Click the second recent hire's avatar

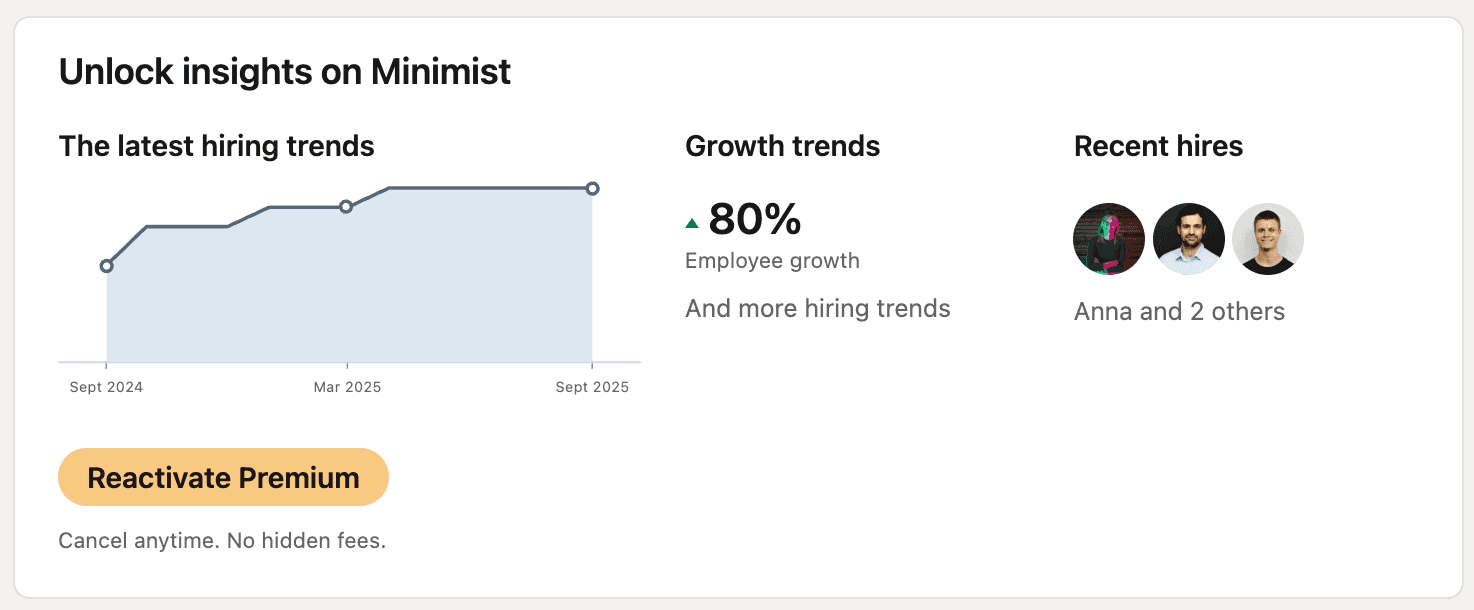1188,238
